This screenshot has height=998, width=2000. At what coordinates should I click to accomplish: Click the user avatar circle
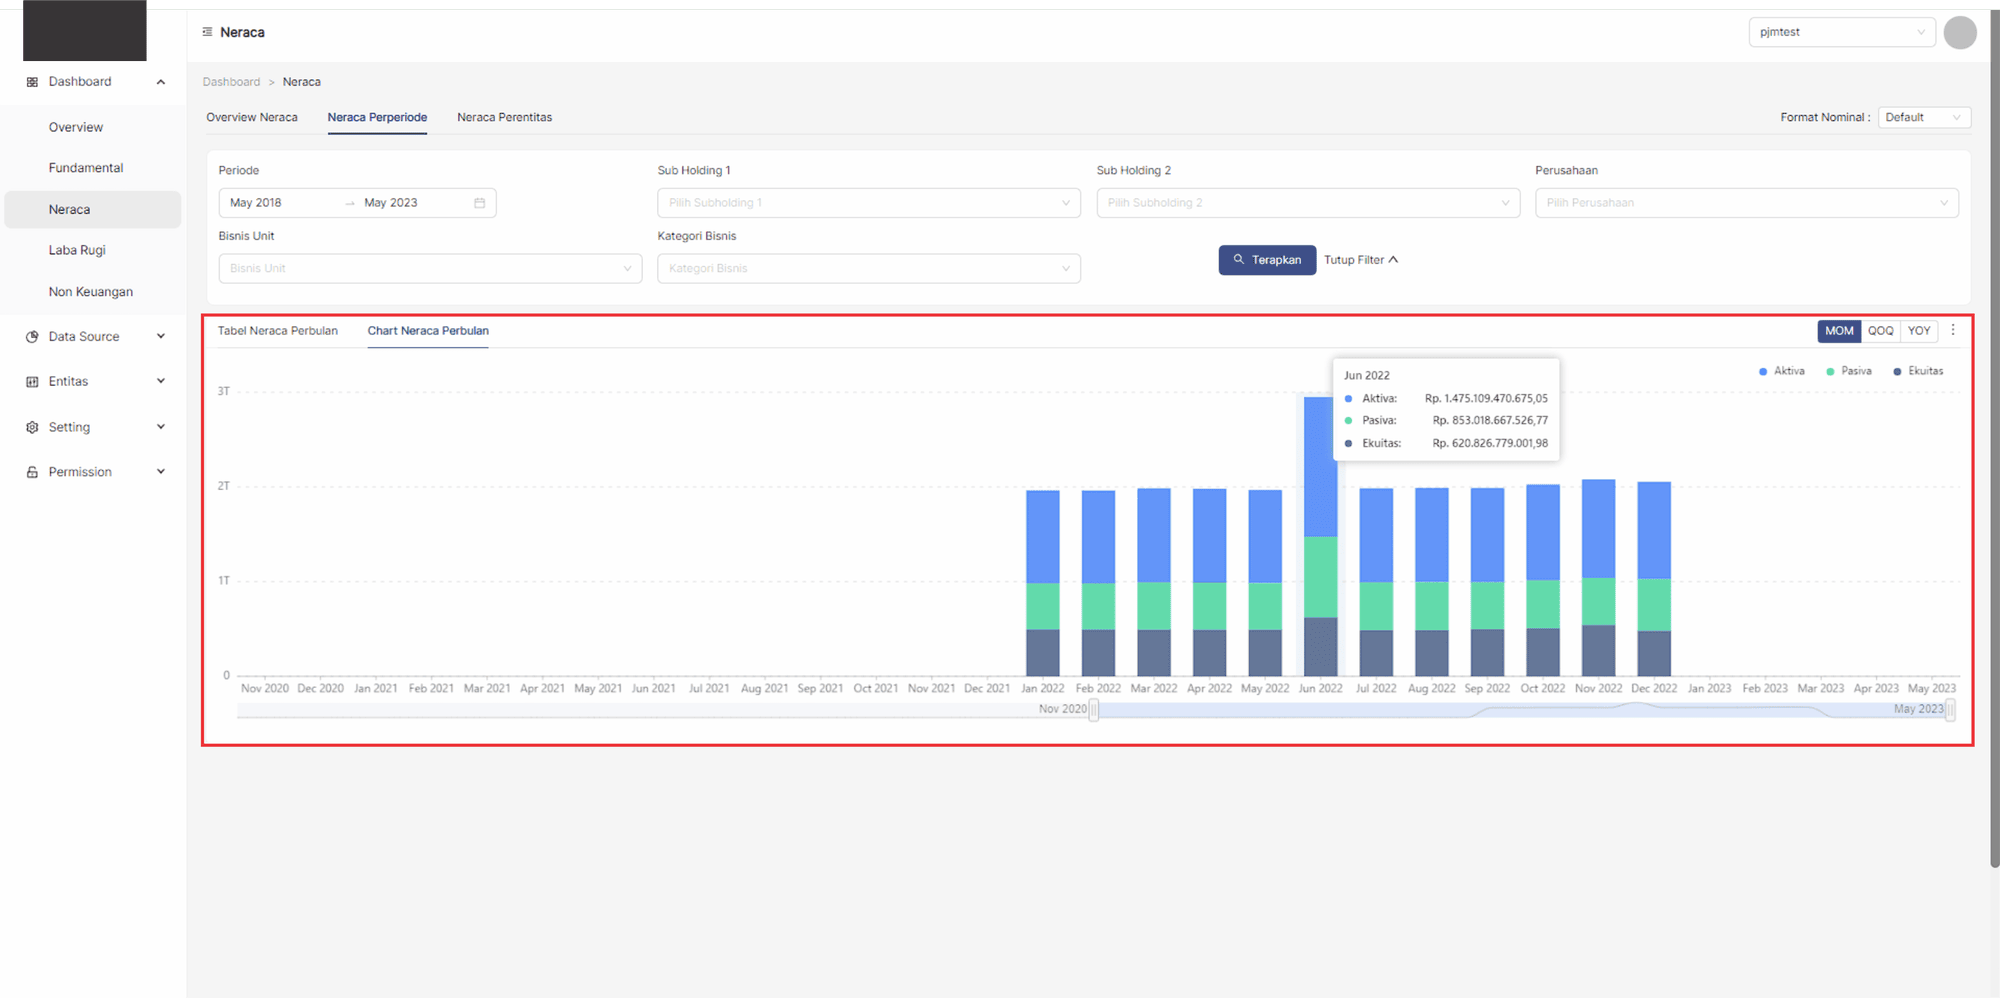[1959, 33]
